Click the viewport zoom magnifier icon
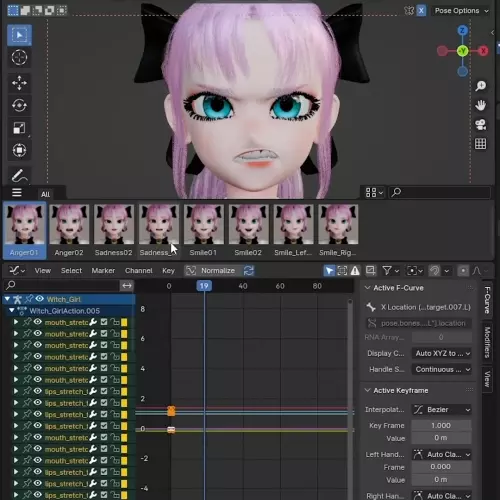The width and height of the screenshot is (500, 500). pos(480,86)
